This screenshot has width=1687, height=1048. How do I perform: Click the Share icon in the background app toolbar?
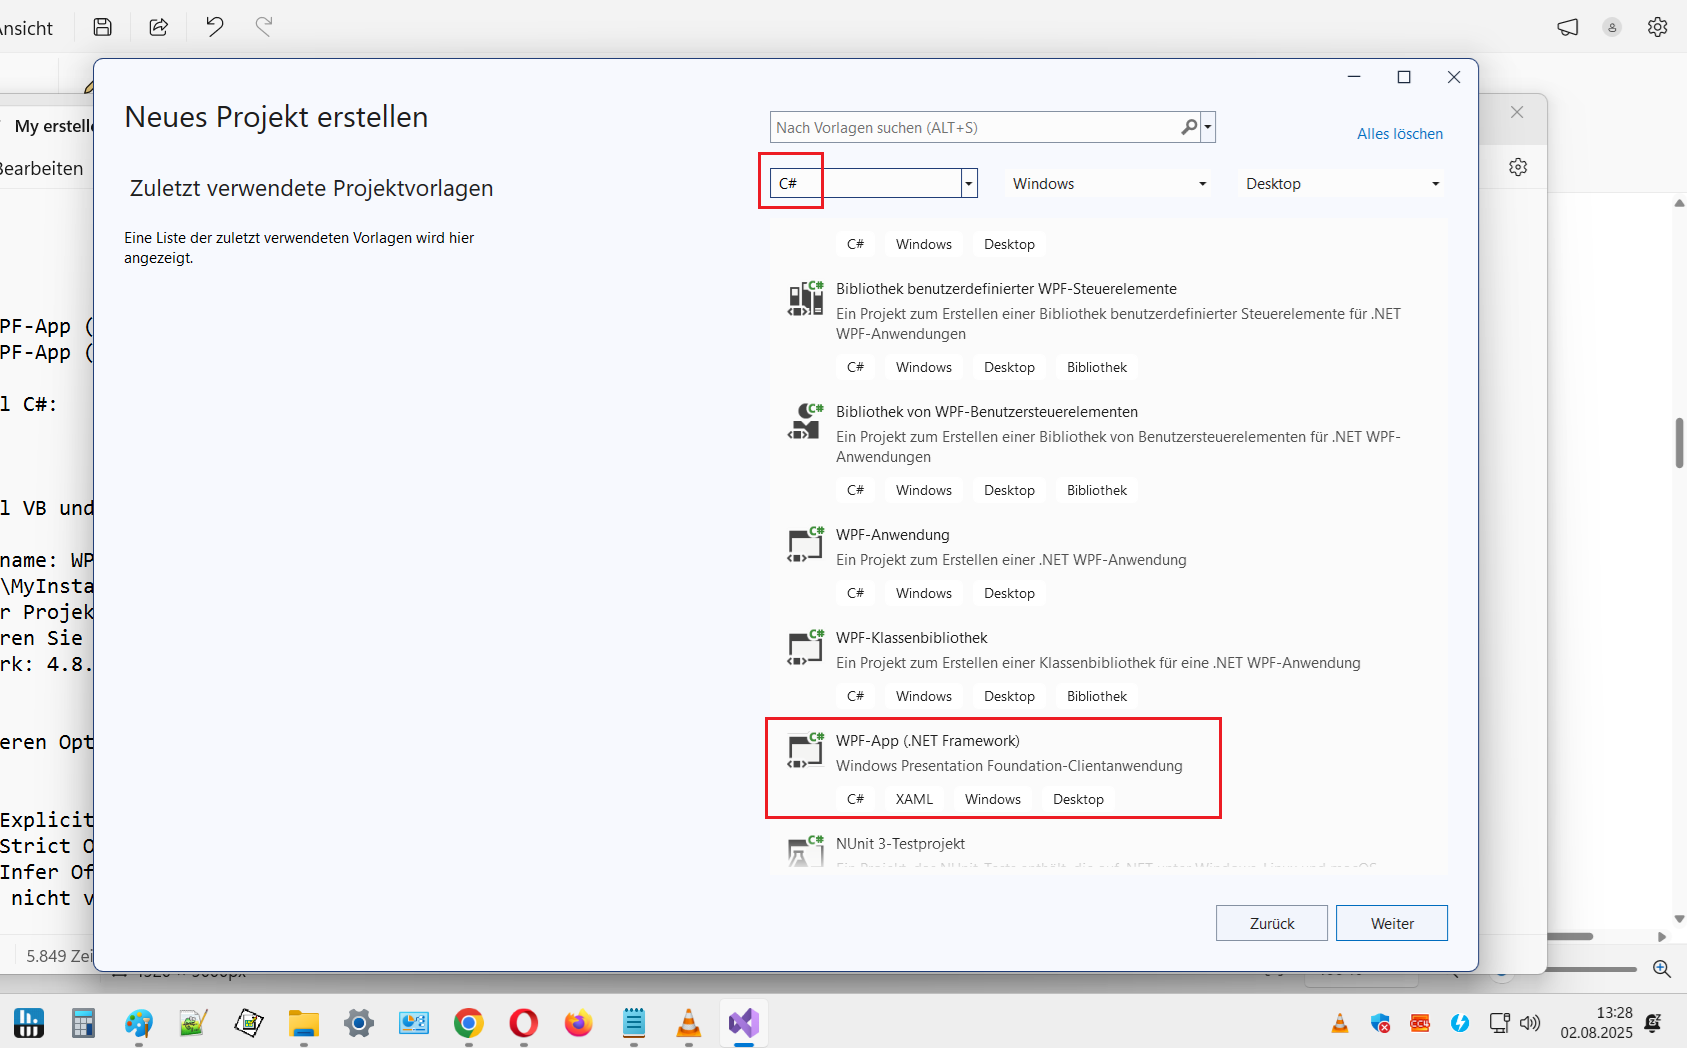click(x=158, y=27)
